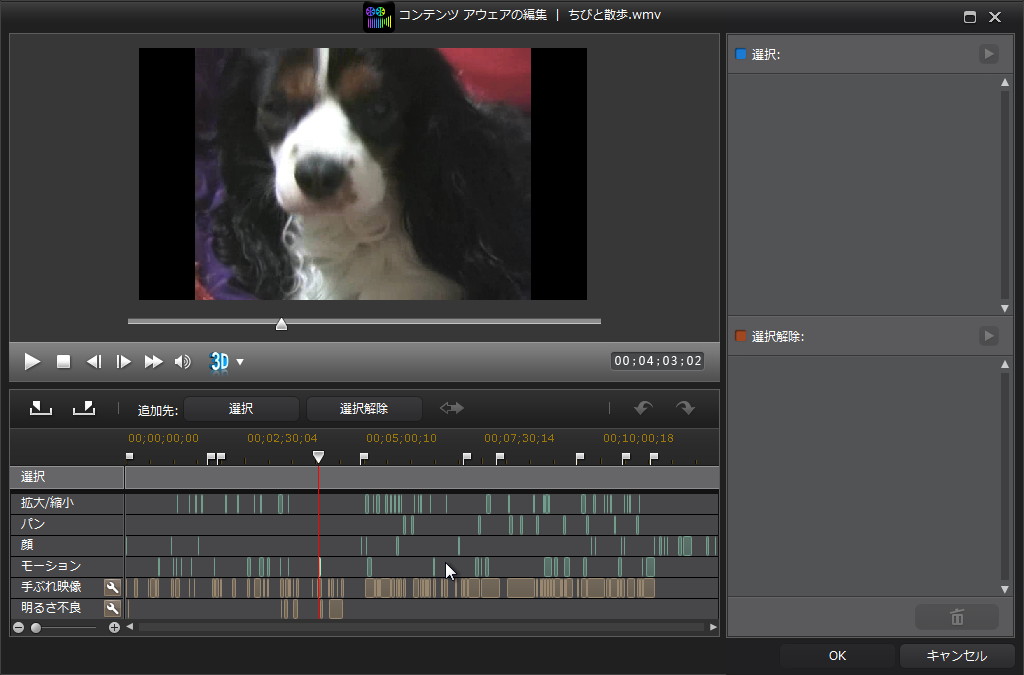Click the 00;07;30;14 ruler timestamp
The image size is (1024, 675).
point(519,438)
